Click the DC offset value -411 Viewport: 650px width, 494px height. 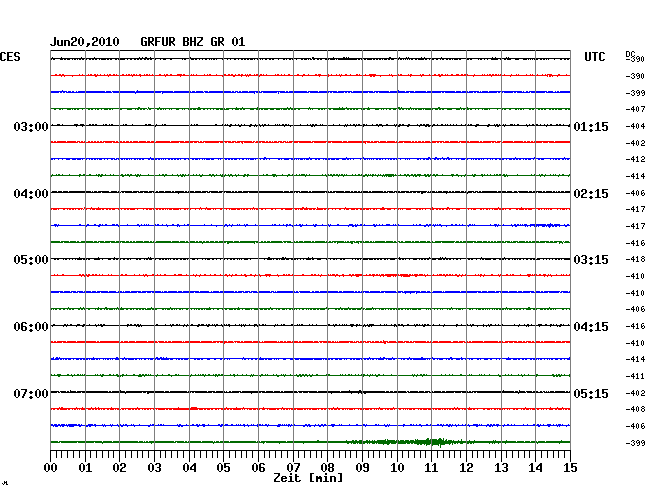pos(635,376)
